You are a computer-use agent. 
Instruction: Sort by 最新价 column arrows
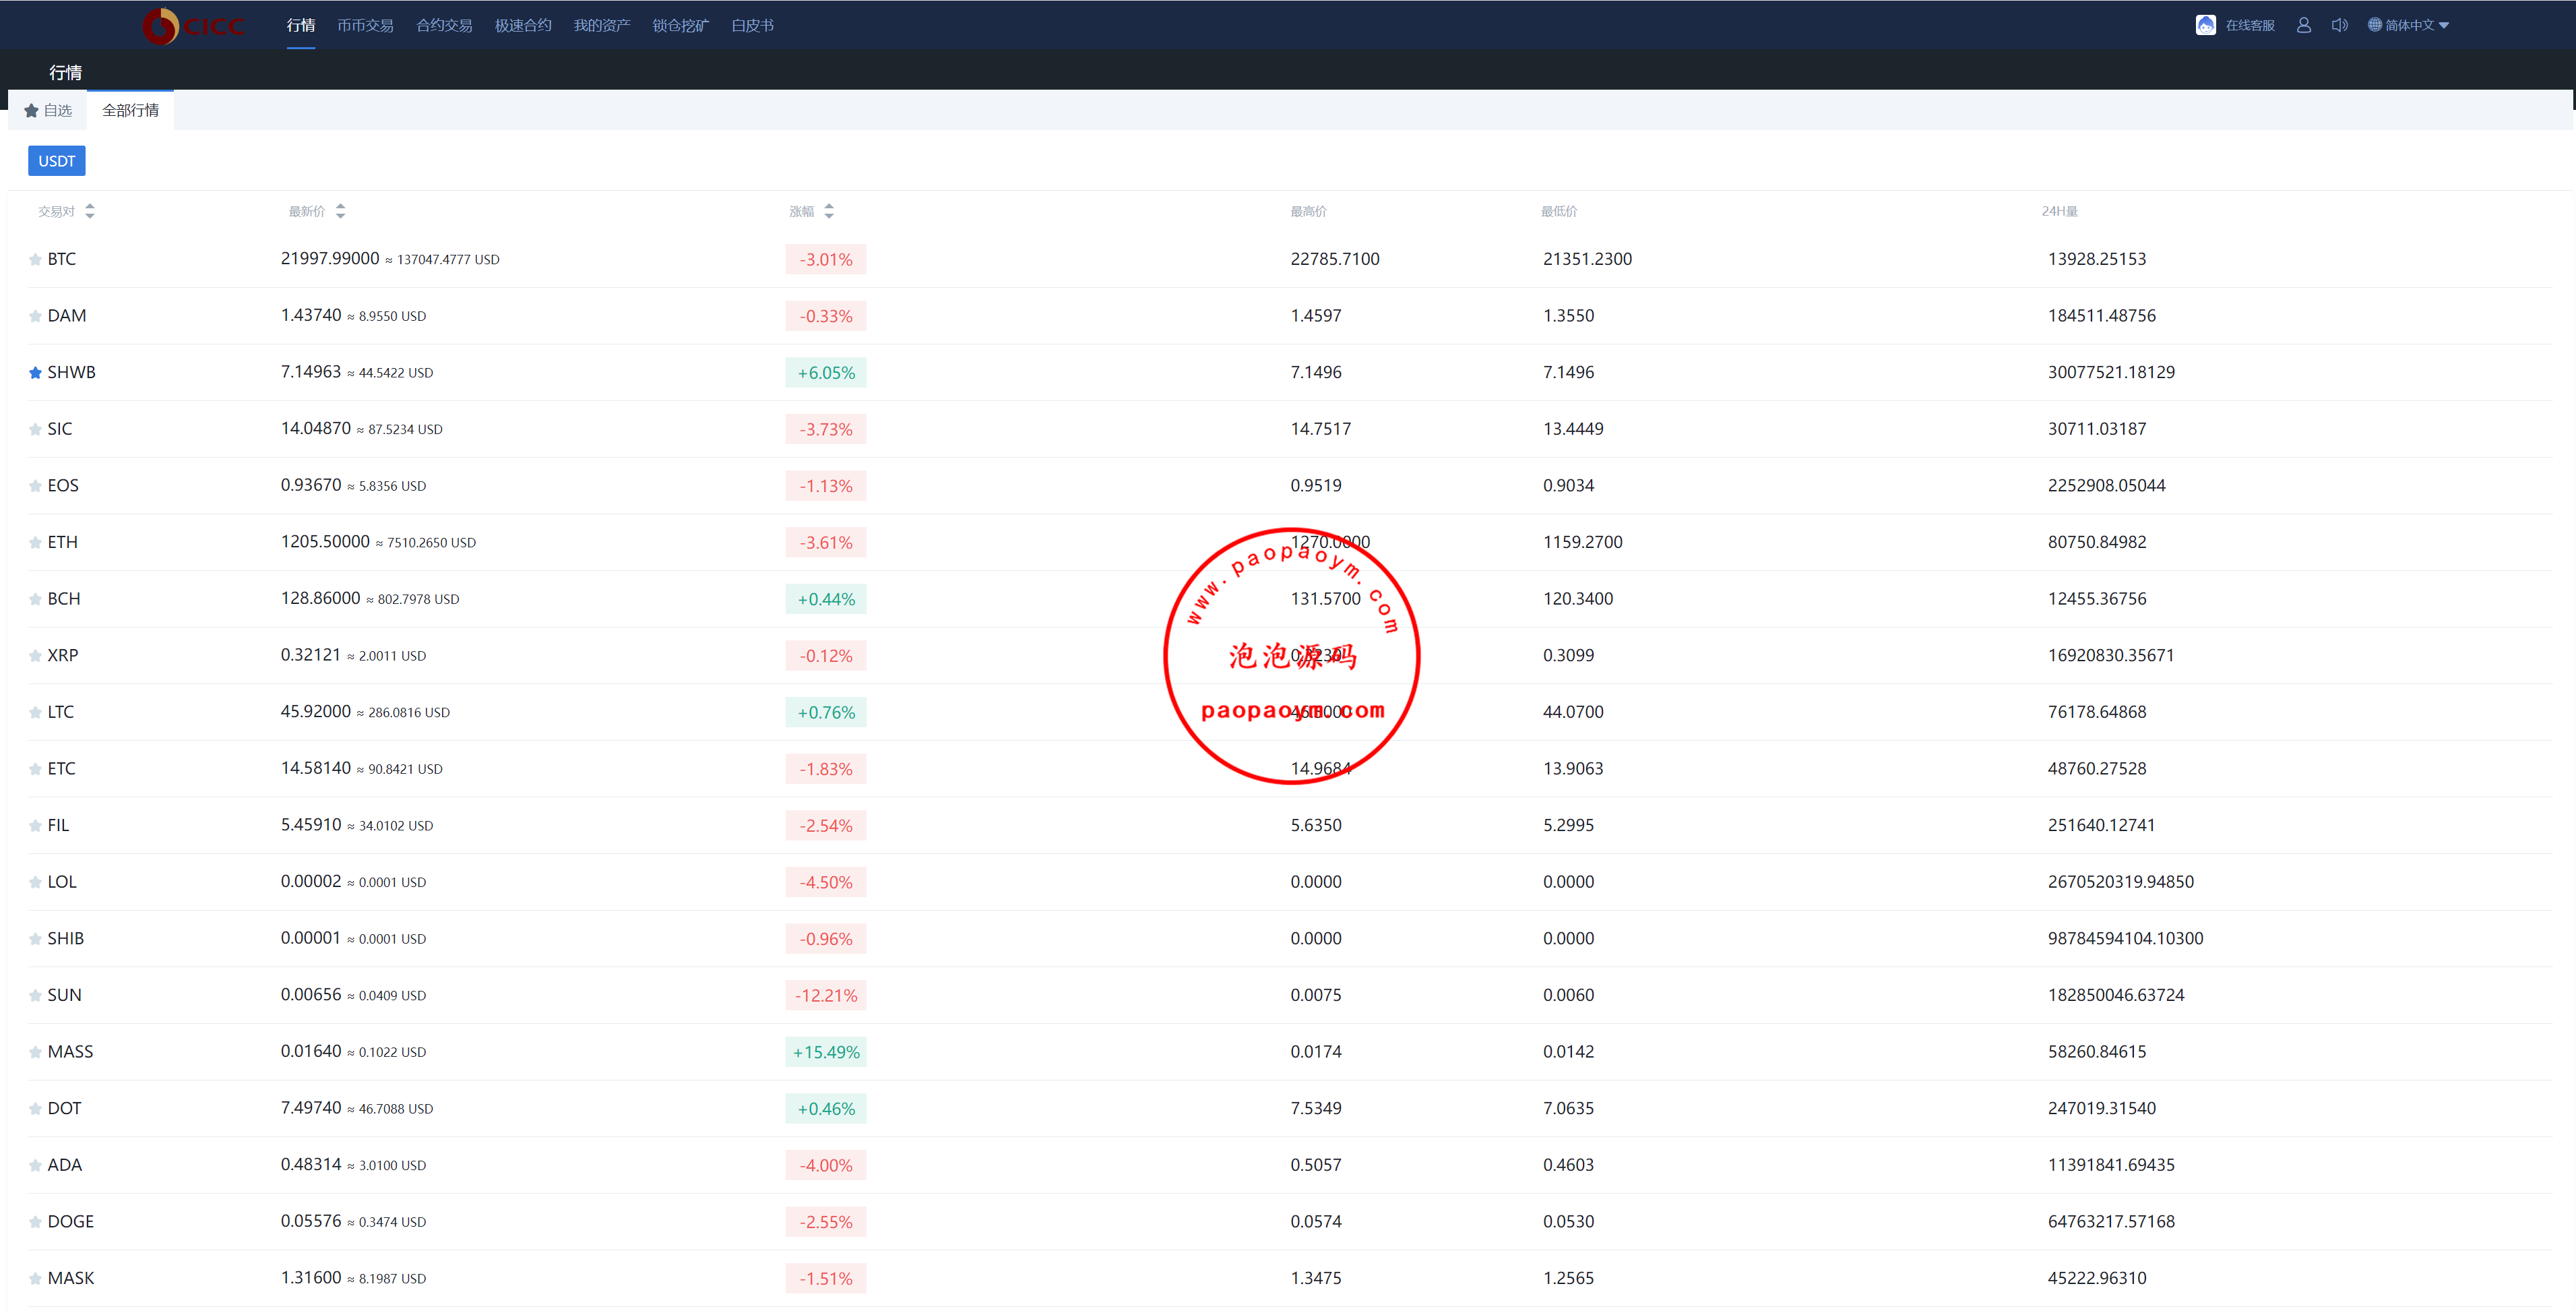(341, 211)
